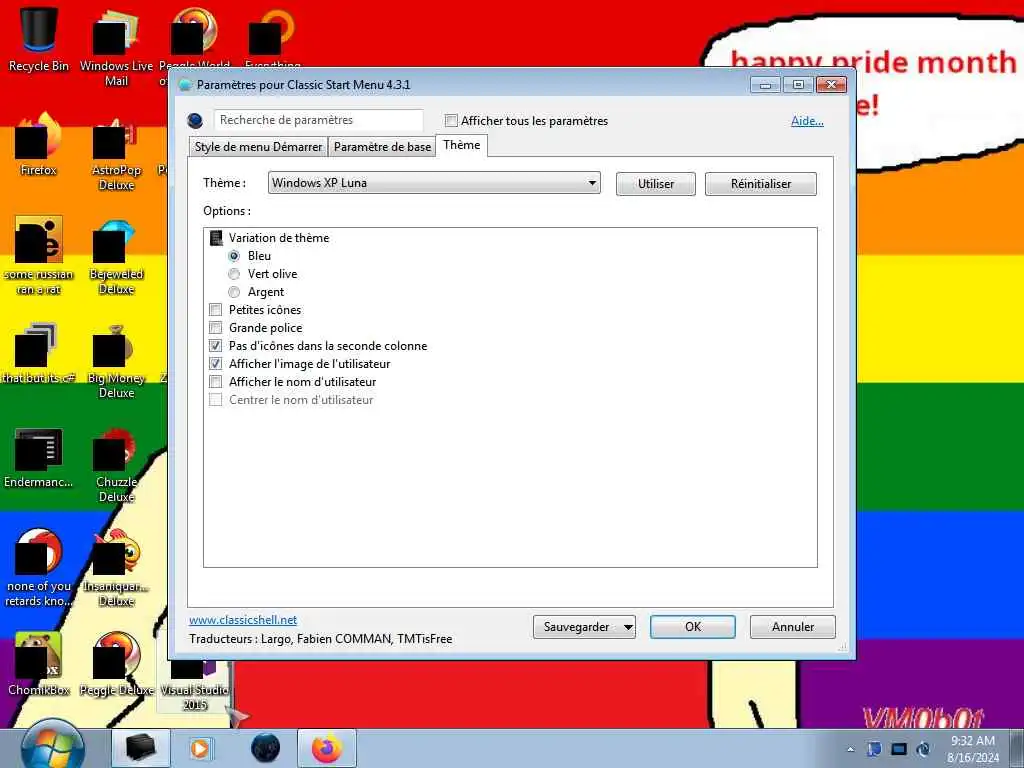The height and width of the screenshot is (768, 1024).
Task: Click the Variation de thème label
Action: tap(279, 238)
